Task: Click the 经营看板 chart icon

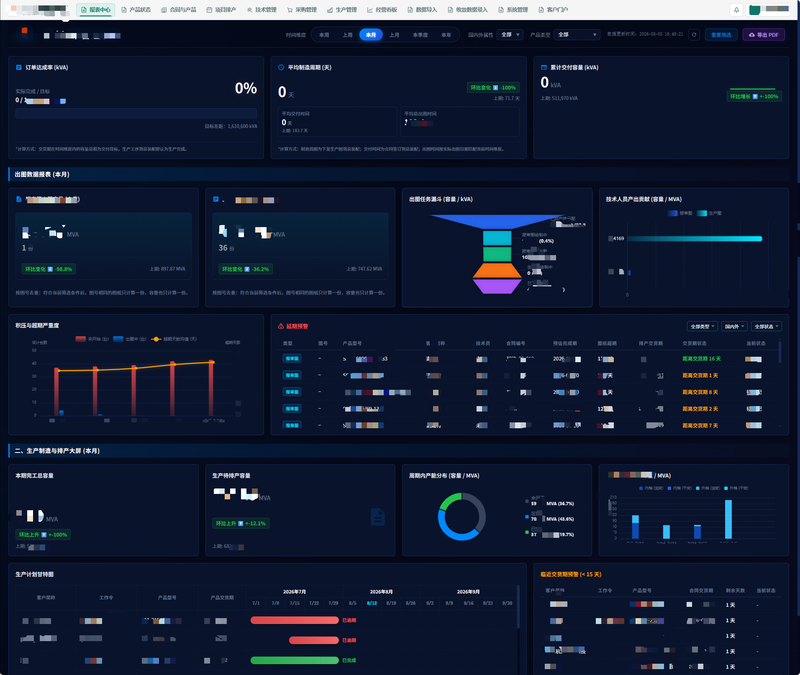Action: point(370,10)
